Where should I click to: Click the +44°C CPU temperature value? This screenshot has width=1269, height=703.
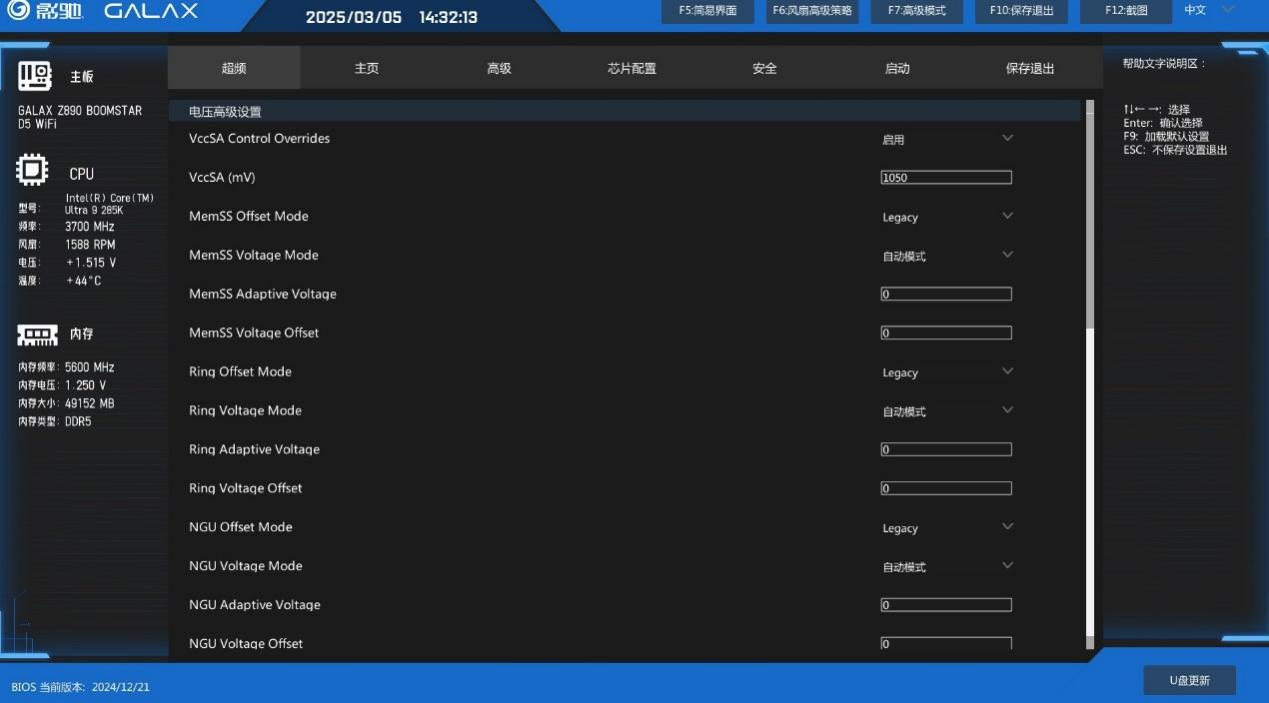click(84, 281)
